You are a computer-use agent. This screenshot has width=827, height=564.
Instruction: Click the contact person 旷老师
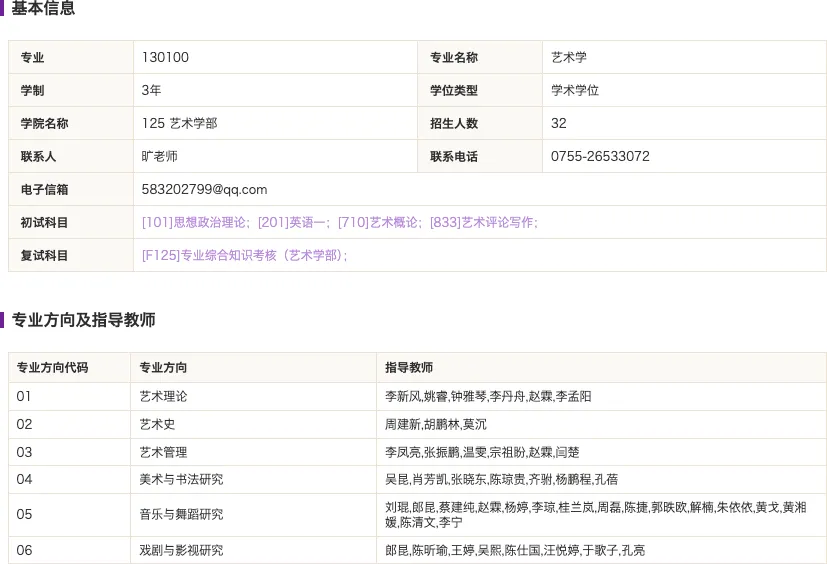coord(159,156)
